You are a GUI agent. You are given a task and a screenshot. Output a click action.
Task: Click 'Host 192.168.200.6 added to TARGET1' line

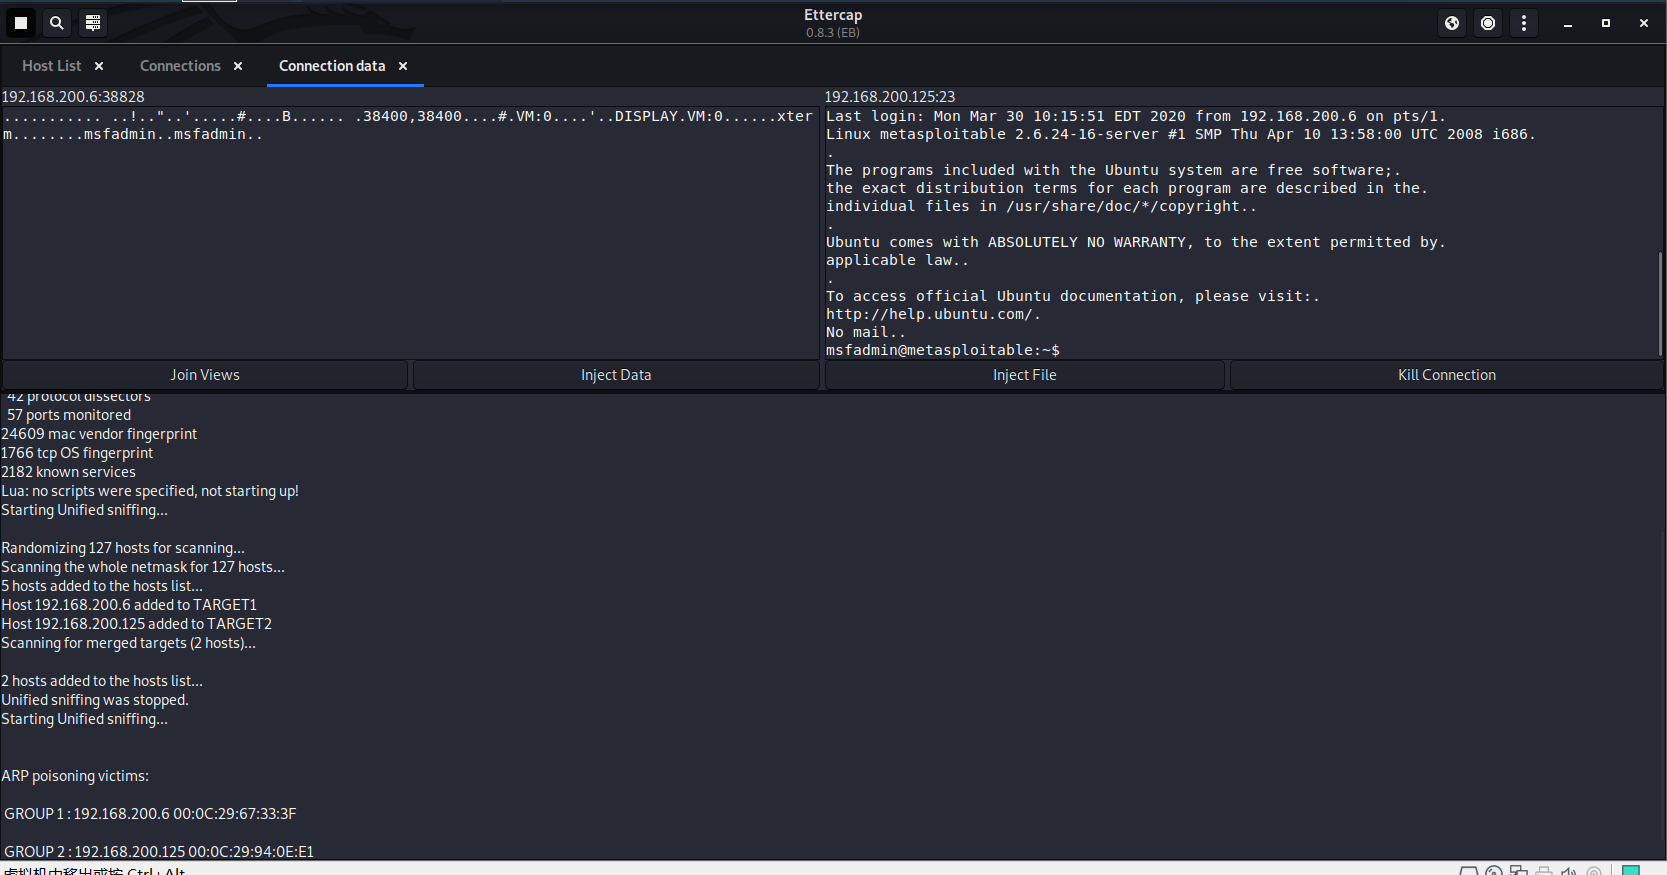(x=129, y=605)
